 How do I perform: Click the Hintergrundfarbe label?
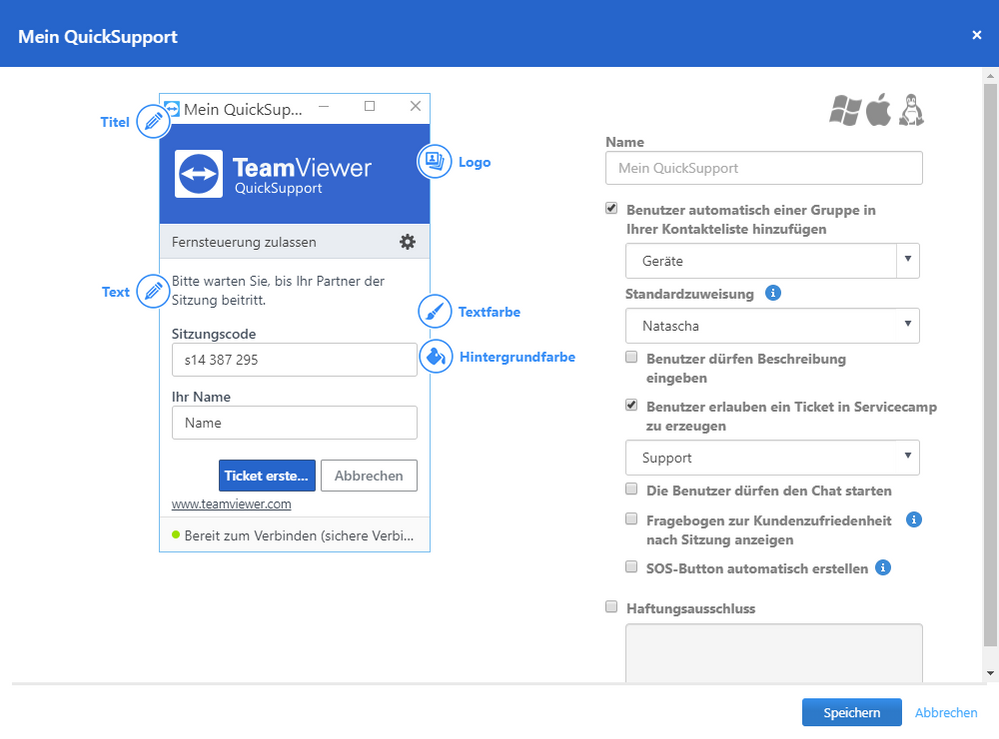pyautogui.click(x=517, y=357)
